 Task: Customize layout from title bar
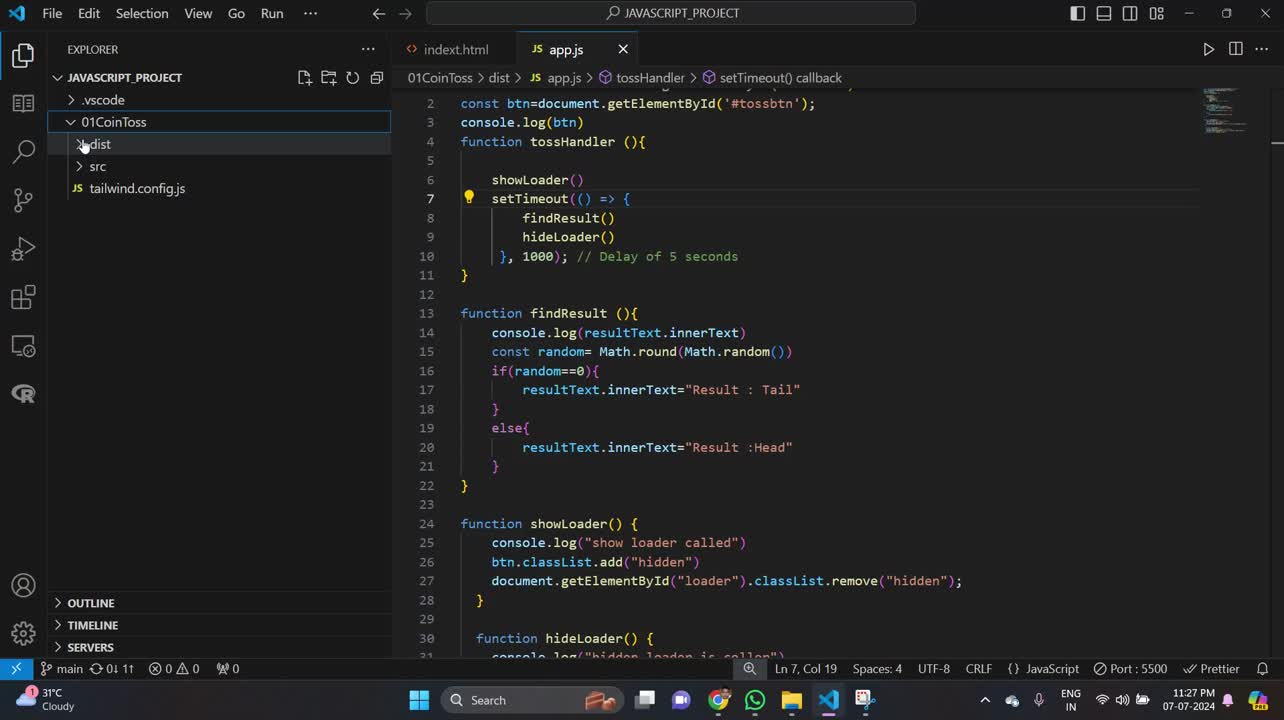click(x=1156, y=14)
